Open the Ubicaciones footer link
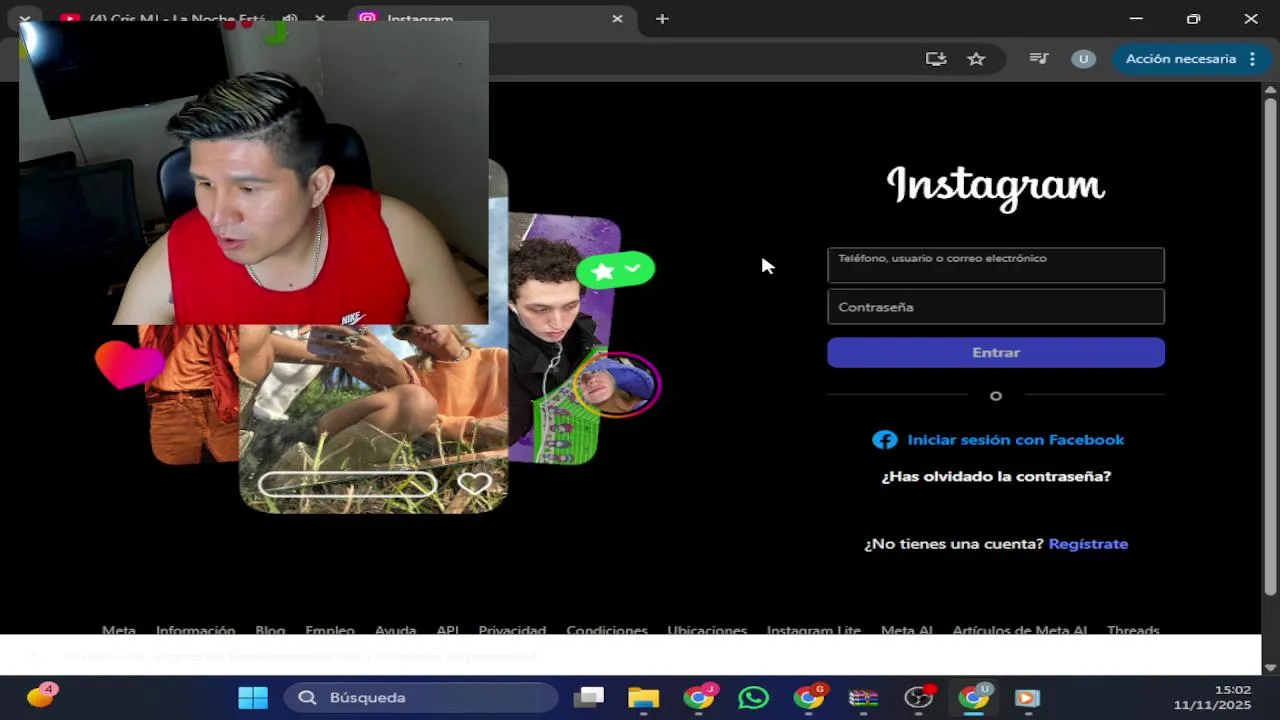Image resolution: width=1280 pixels, height=720 pixels. pyautogui.click(x=707, y=630)
